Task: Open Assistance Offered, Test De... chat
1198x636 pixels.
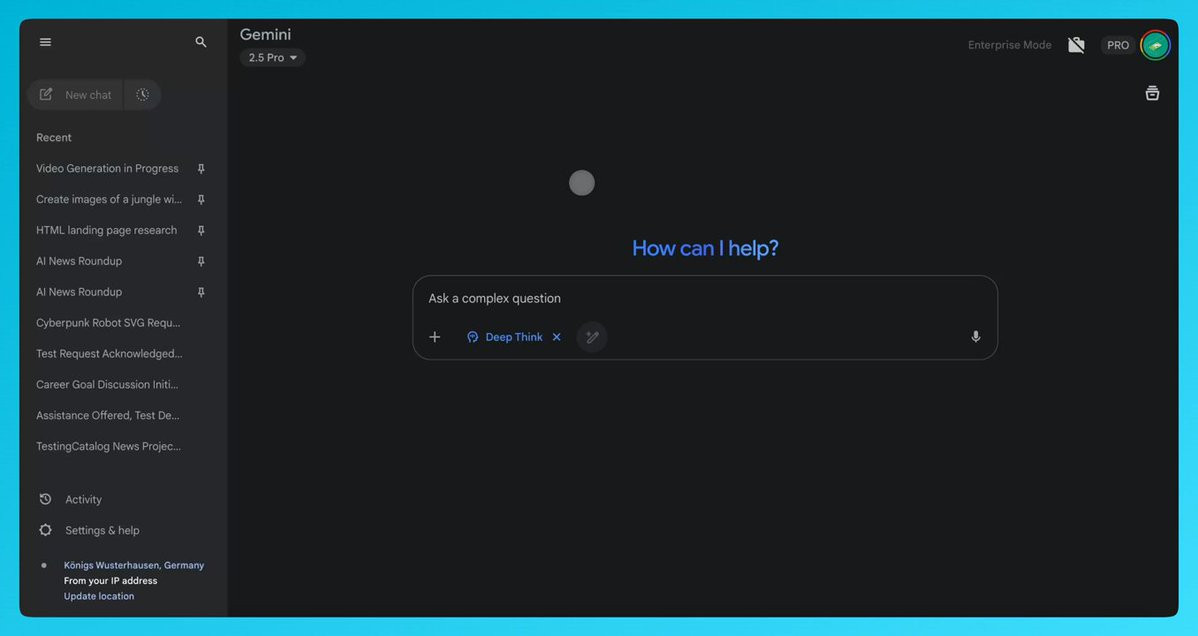Action: tap(108, 415)
